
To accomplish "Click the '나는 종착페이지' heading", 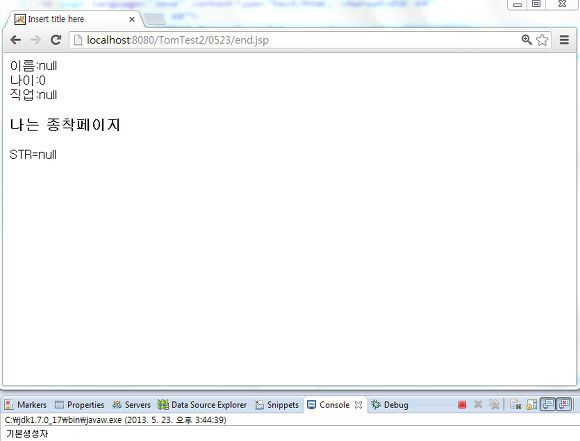I will (65, 125).
